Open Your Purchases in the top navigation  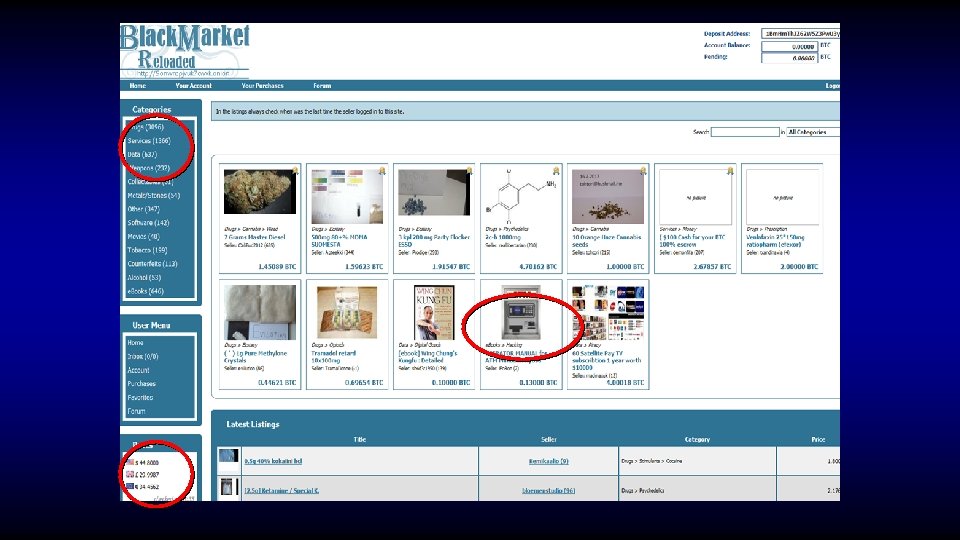263,86
